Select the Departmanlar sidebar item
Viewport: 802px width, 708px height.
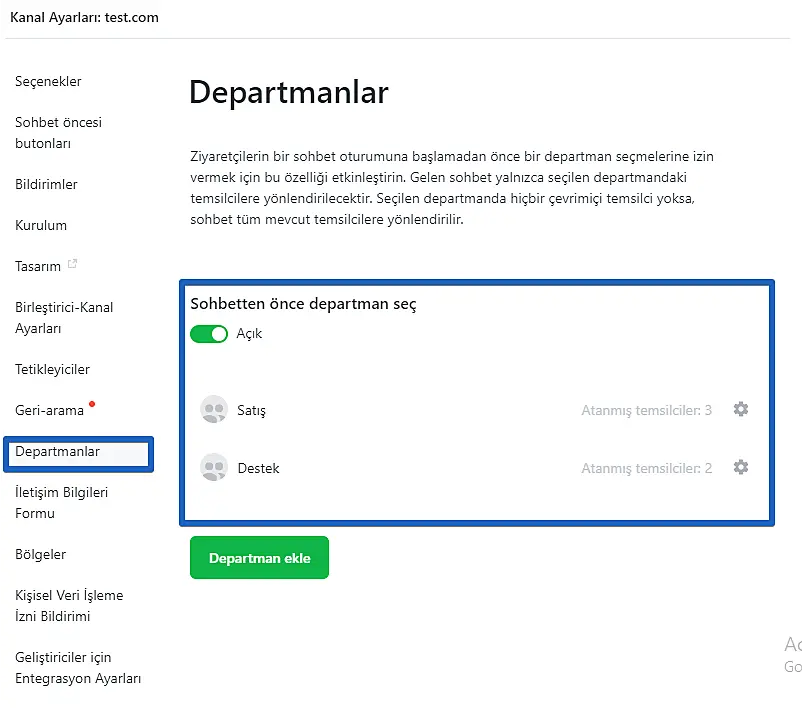coord(58,452)
